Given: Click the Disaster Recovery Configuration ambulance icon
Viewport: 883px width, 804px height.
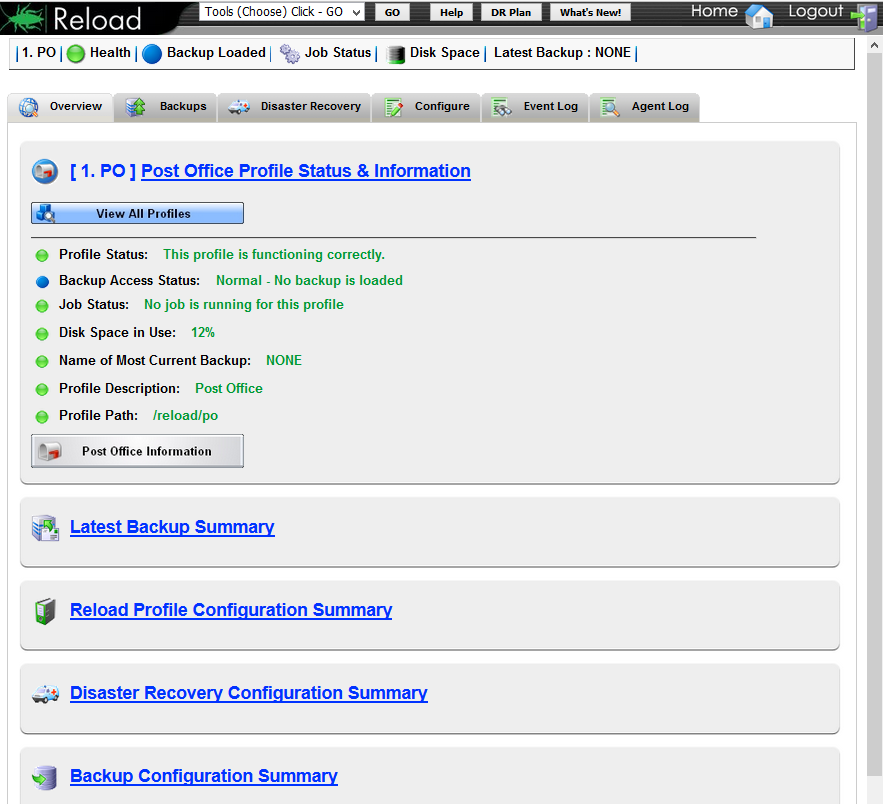Looking at the screenshot, I should 45,694.
